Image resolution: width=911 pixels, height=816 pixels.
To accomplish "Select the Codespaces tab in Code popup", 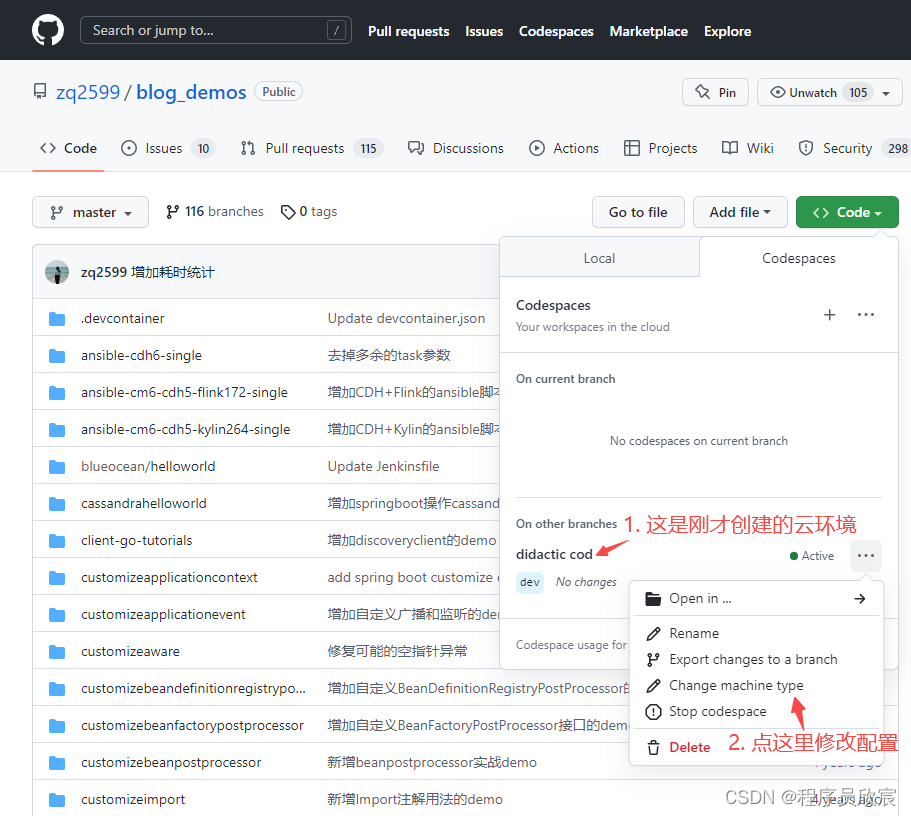I will click(x=798, y=258).
